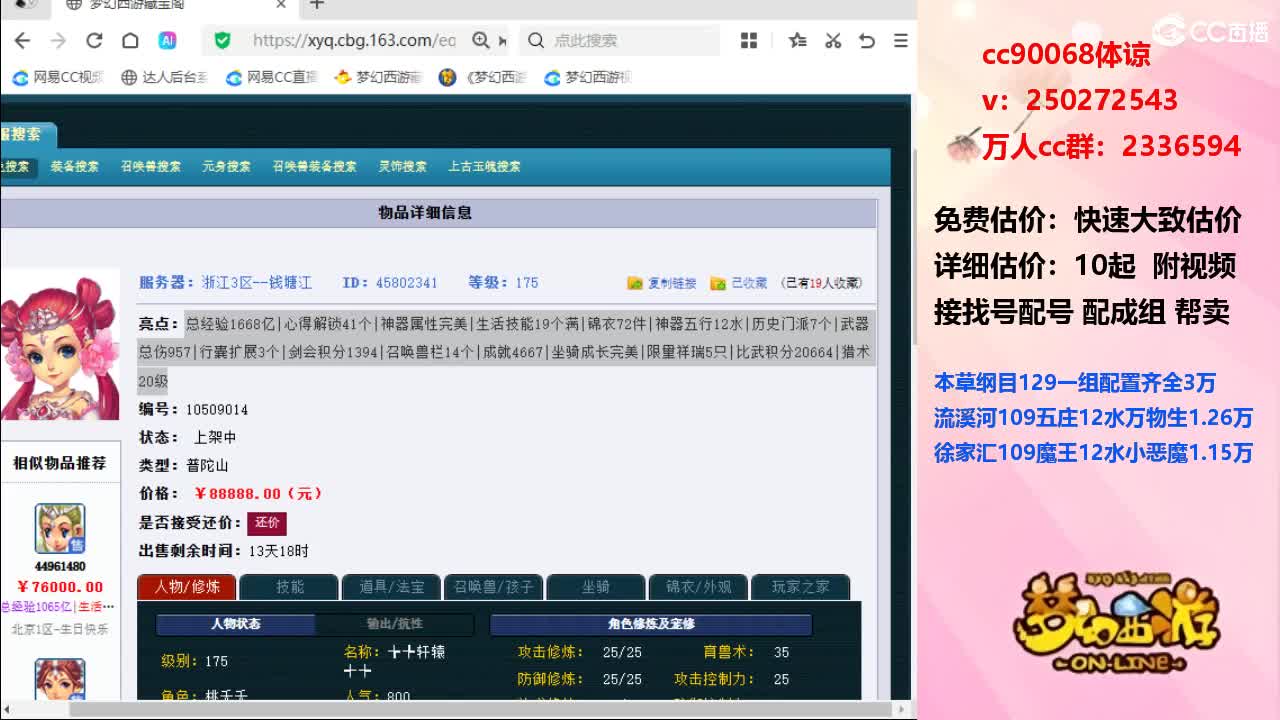1280x720 pixels.
Task: Click the price ¥88888.00（元）
Action: [259, 494]
